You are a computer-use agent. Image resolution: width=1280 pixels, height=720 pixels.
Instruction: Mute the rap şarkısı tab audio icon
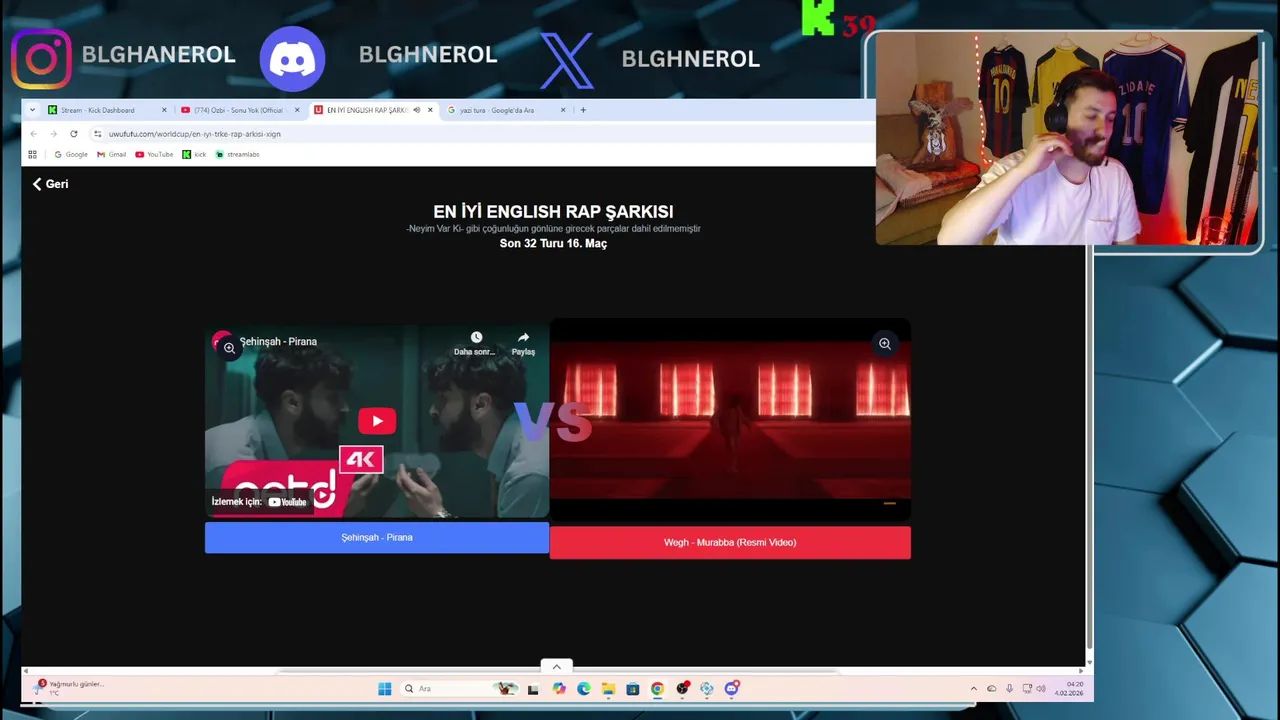click(x=416, y=110)
